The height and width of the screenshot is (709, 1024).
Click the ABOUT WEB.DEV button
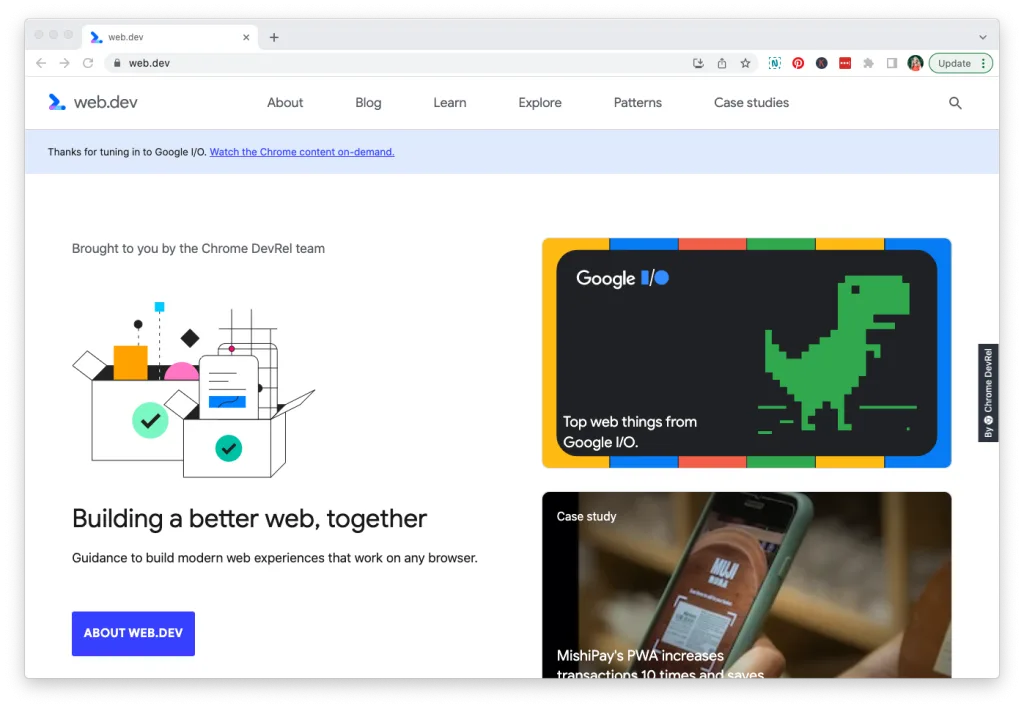(133, 633)
